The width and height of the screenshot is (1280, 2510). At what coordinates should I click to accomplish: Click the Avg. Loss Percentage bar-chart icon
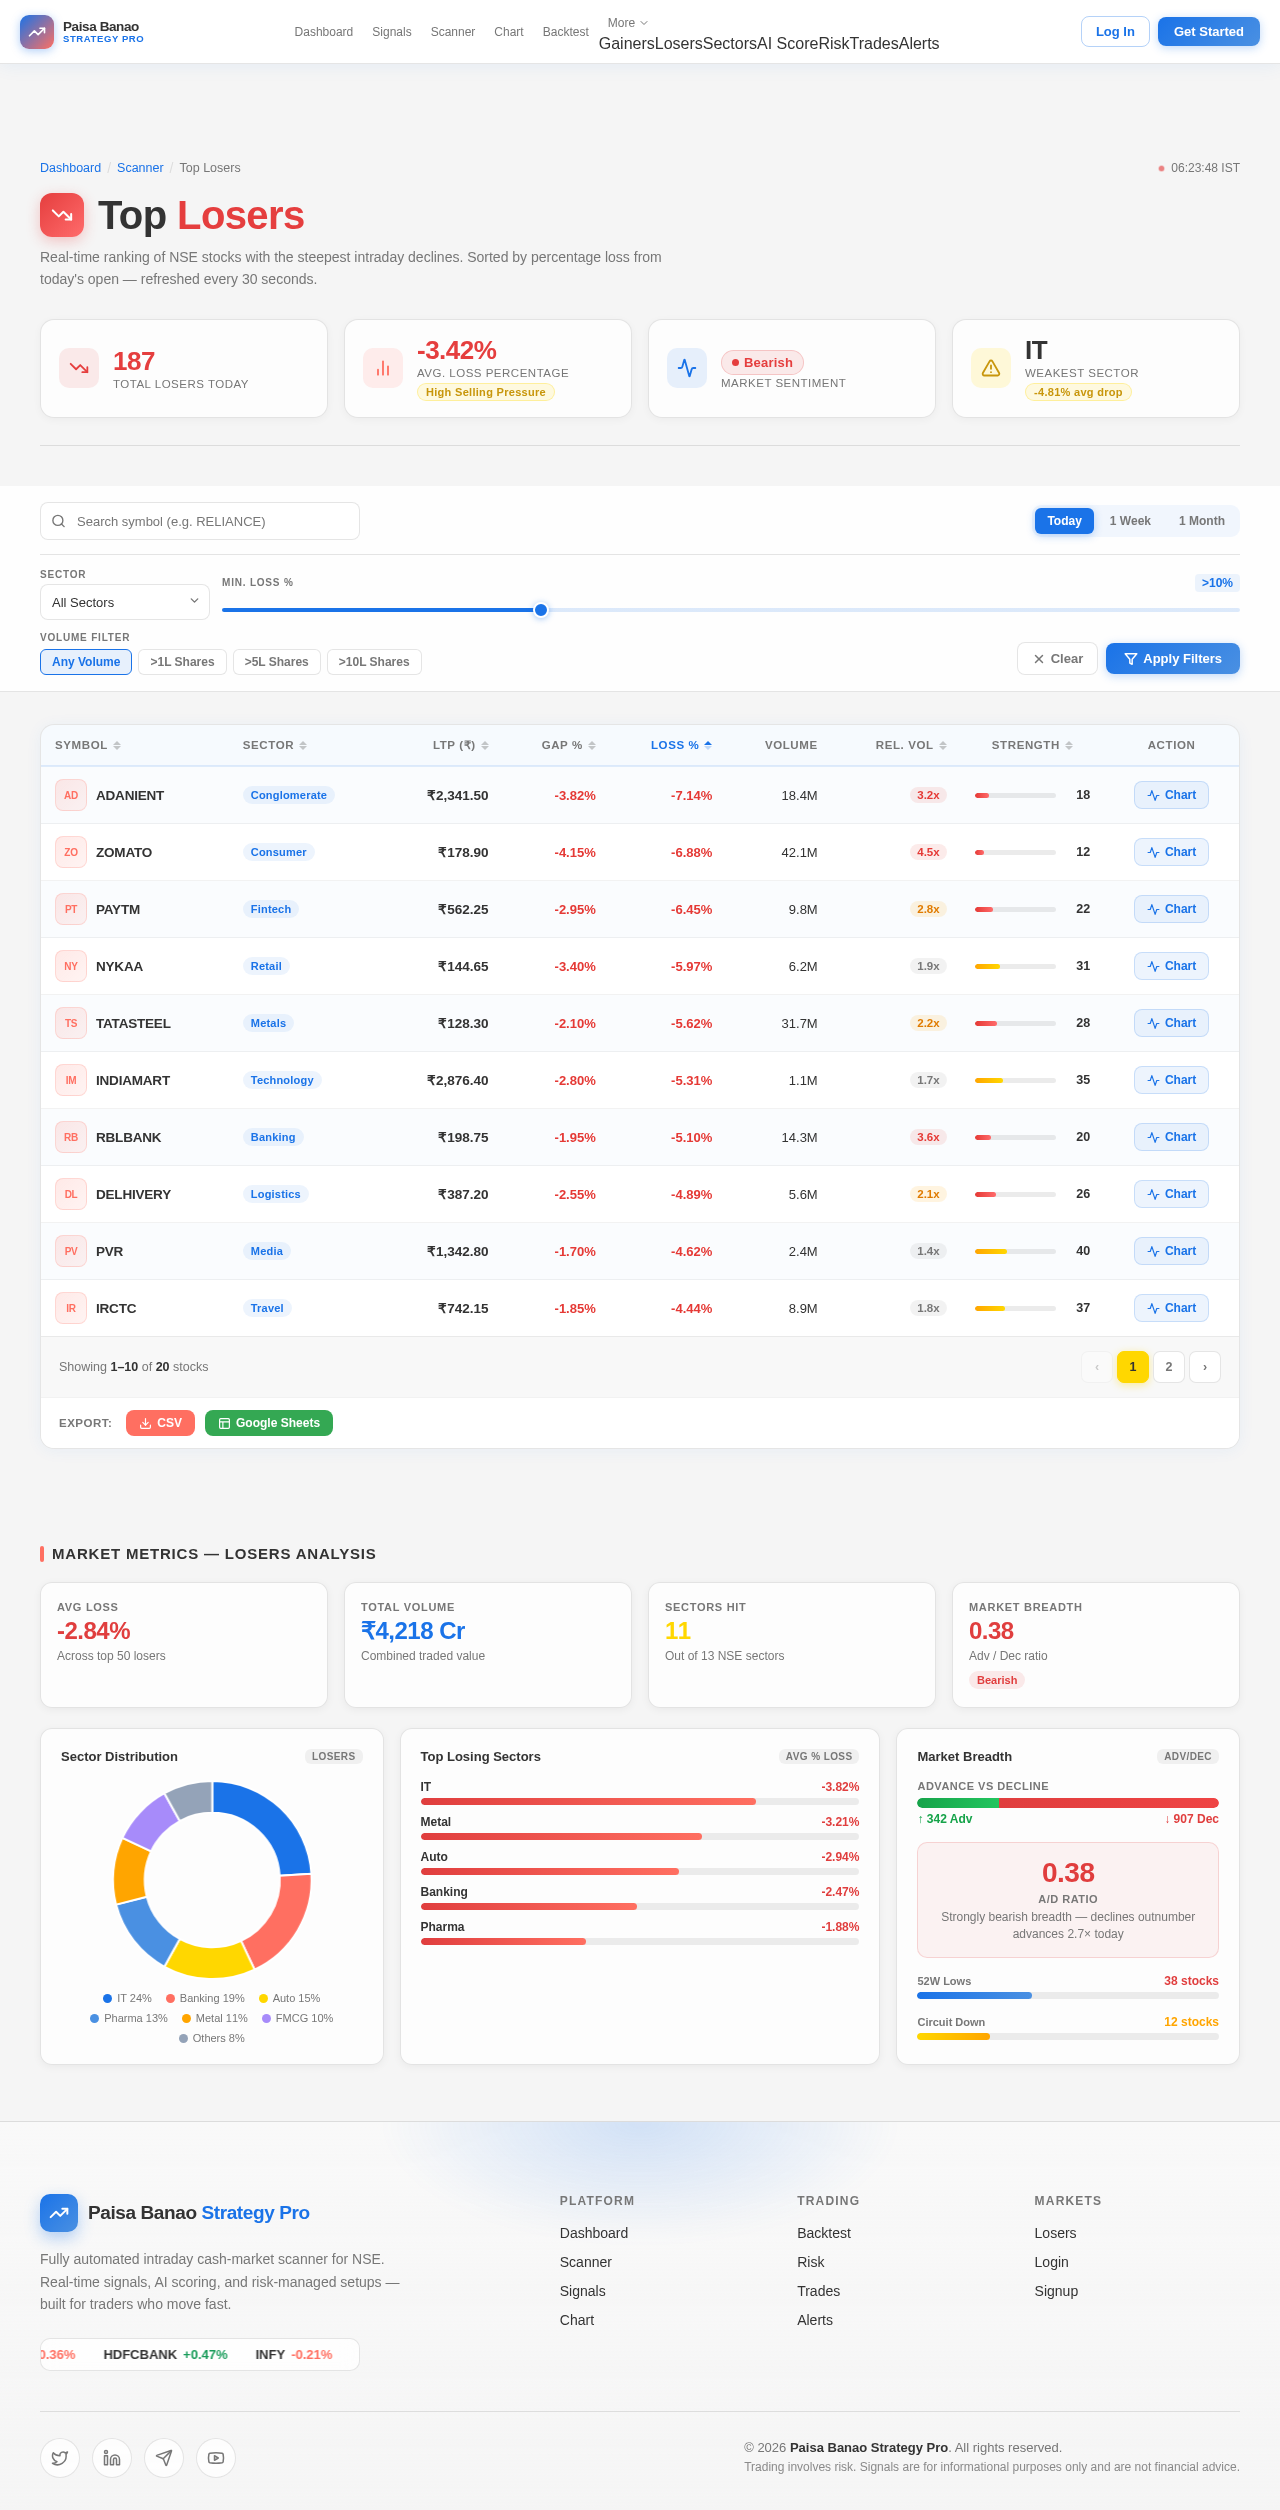(x=383, y=368)
